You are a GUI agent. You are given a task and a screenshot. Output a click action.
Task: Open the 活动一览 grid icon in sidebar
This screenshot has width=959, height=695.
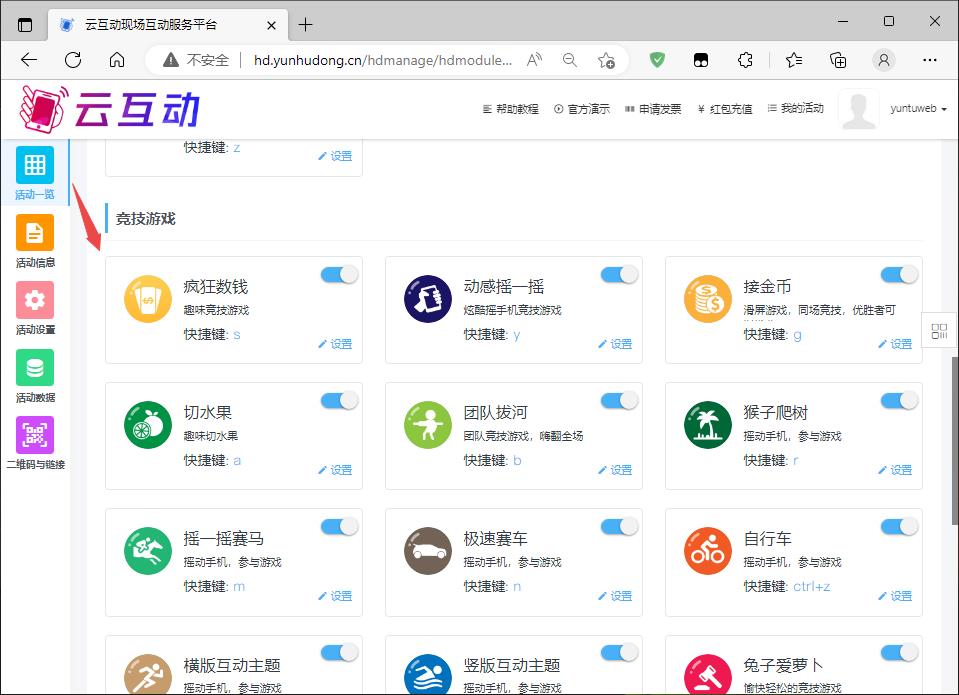coord(35,165)
